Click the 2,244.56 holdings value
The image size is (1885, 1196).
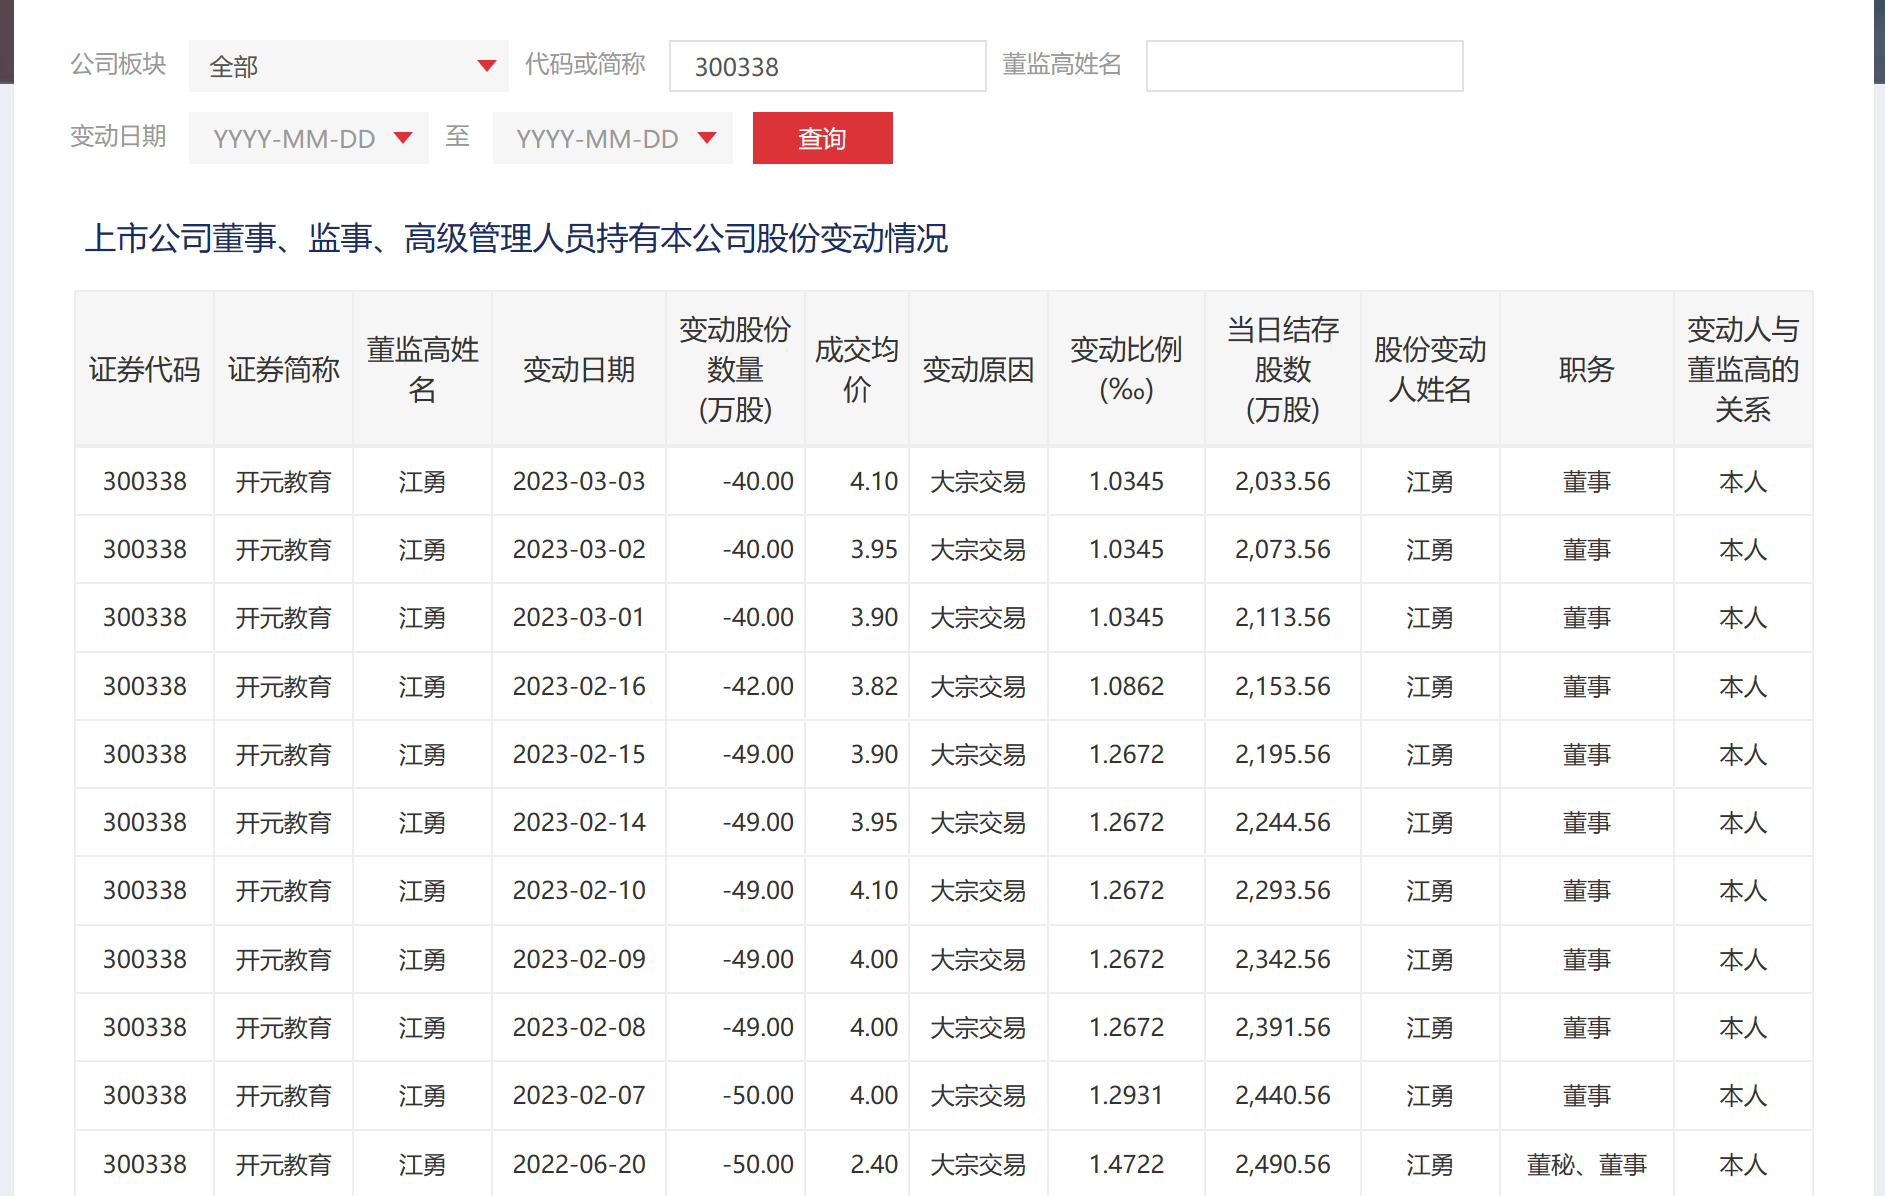1283,822
